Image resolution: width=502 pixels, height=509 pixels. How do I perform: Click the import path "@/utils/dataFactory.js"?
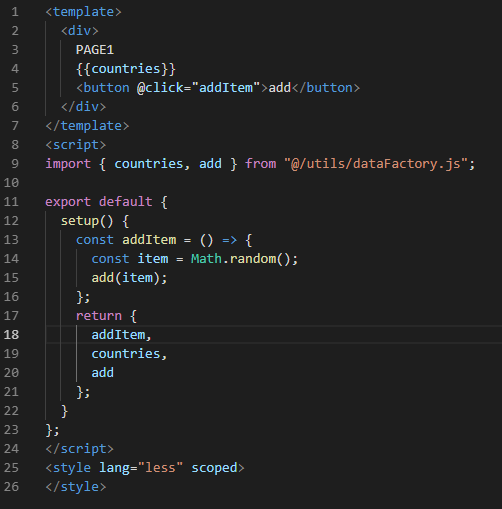[x=376, y=164]
